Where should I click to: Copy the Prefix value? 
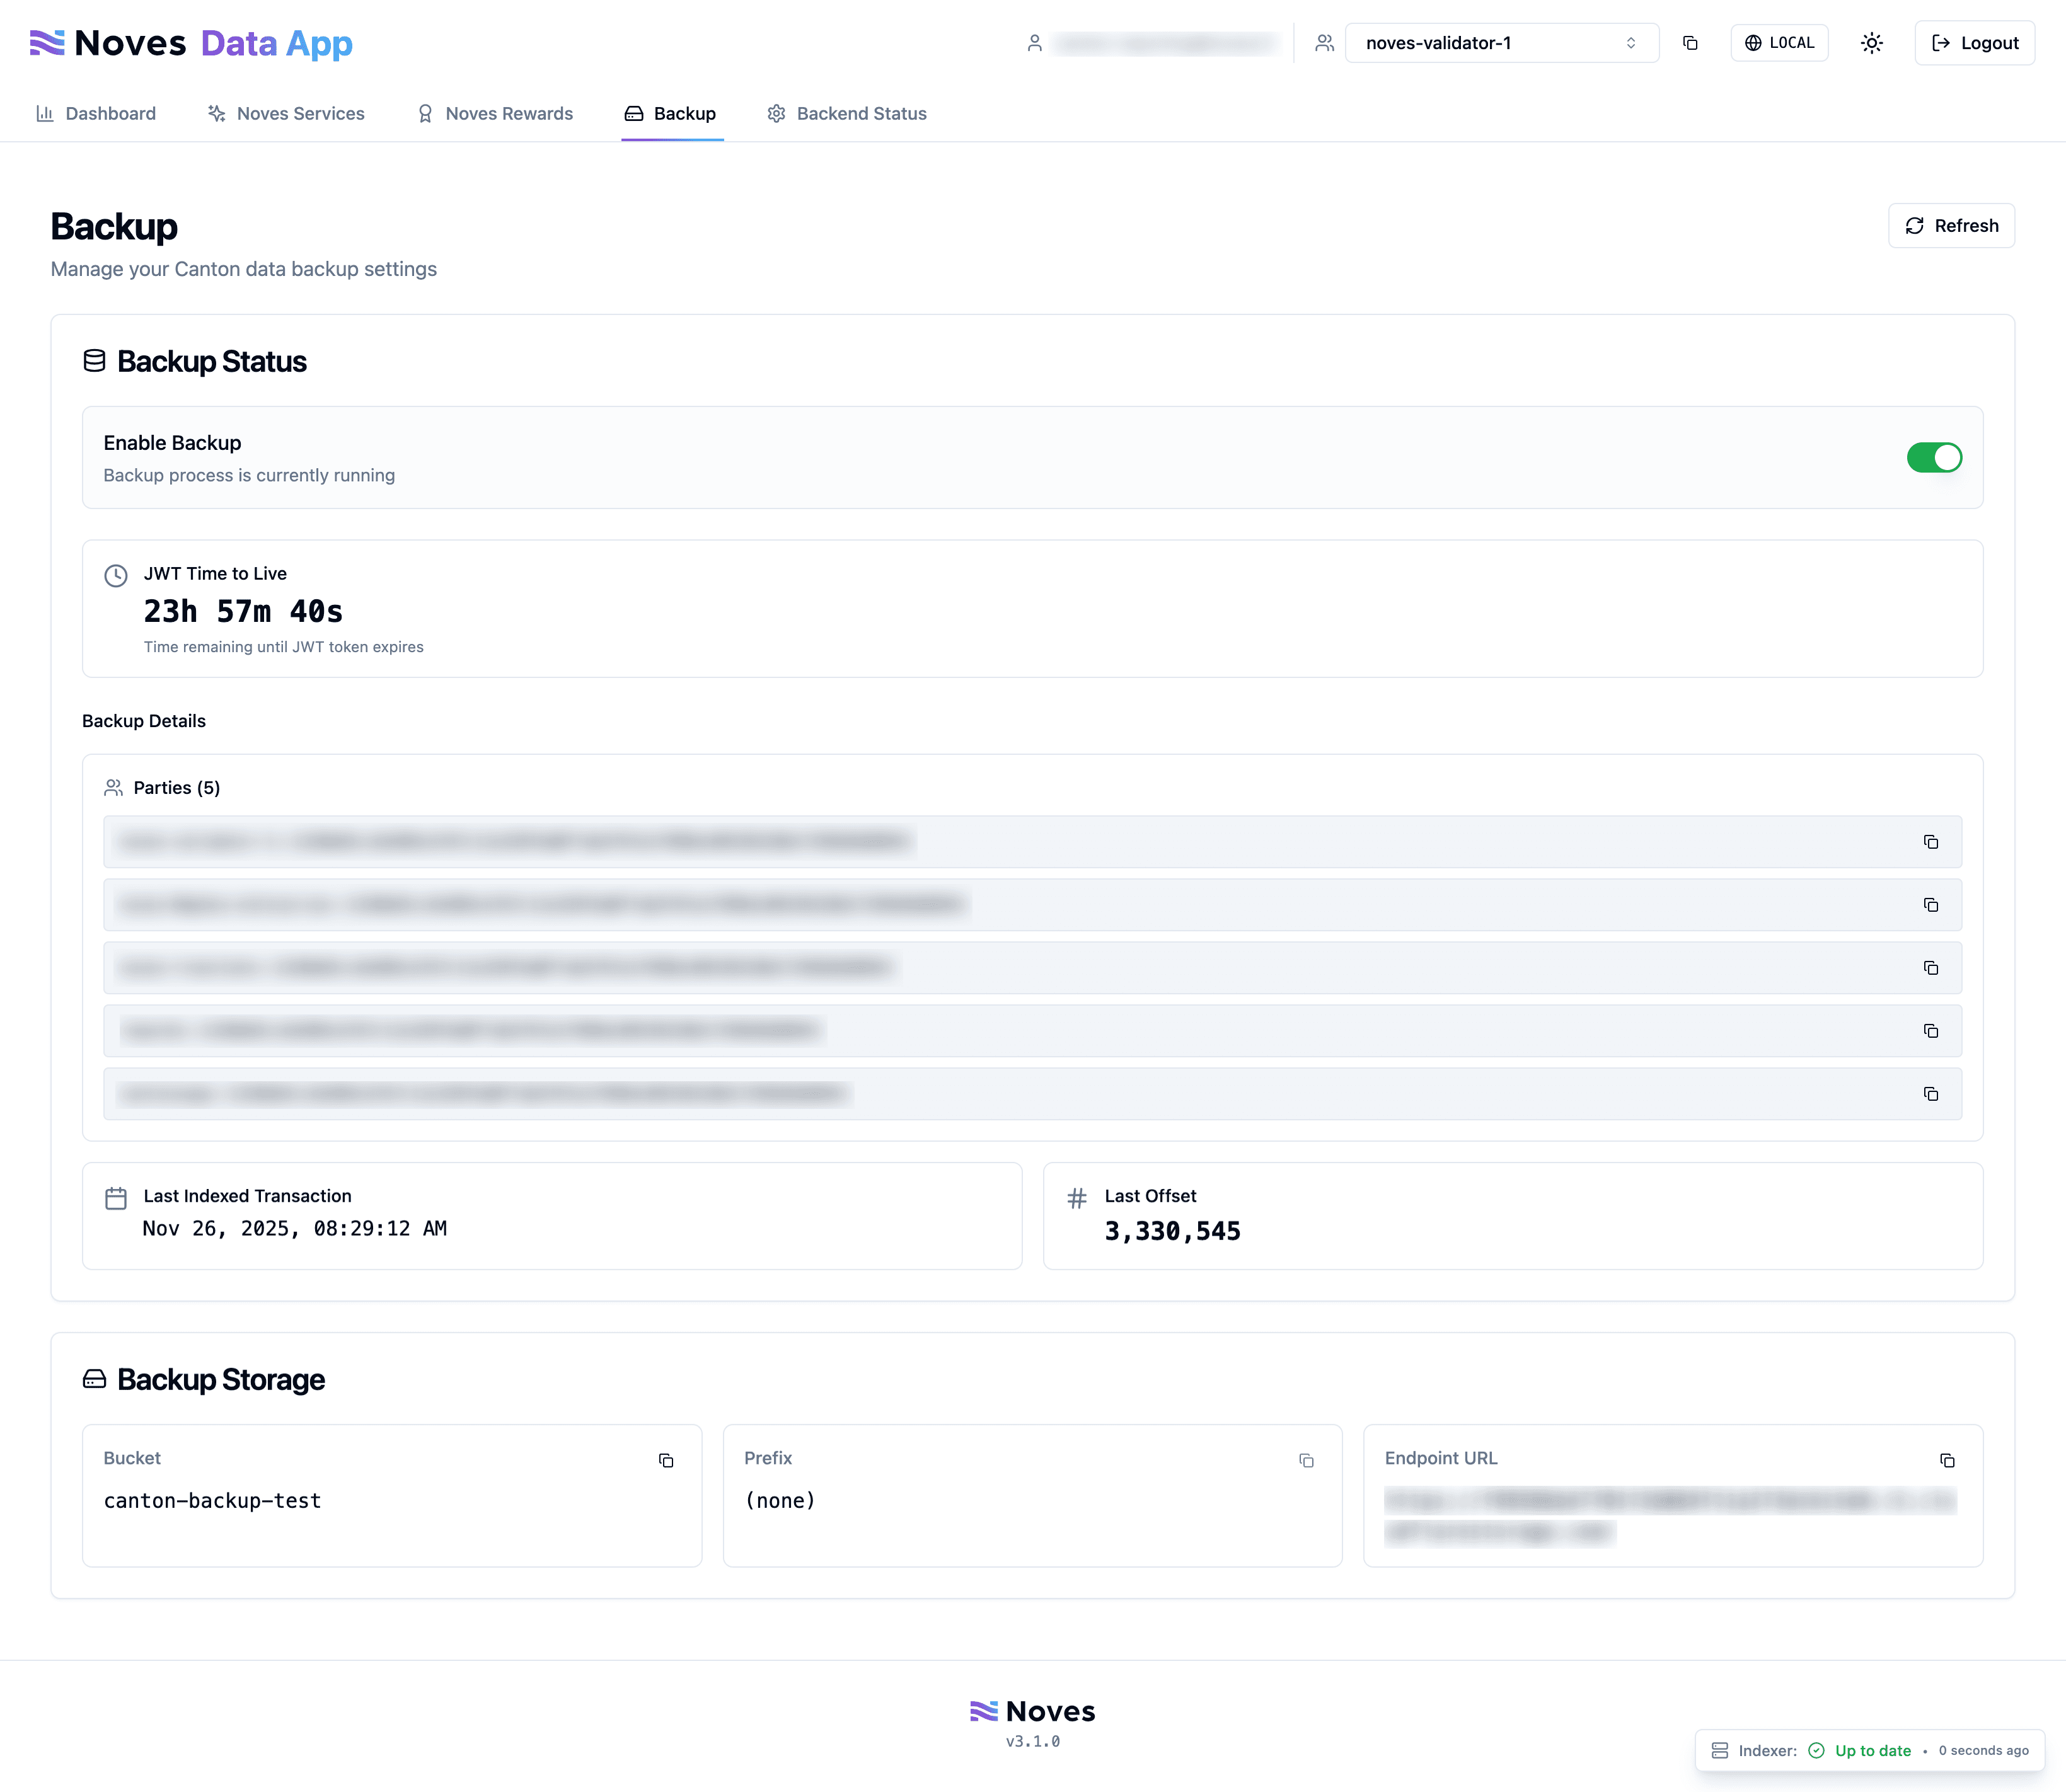pyautogui.click(x=1306, y=1461)
